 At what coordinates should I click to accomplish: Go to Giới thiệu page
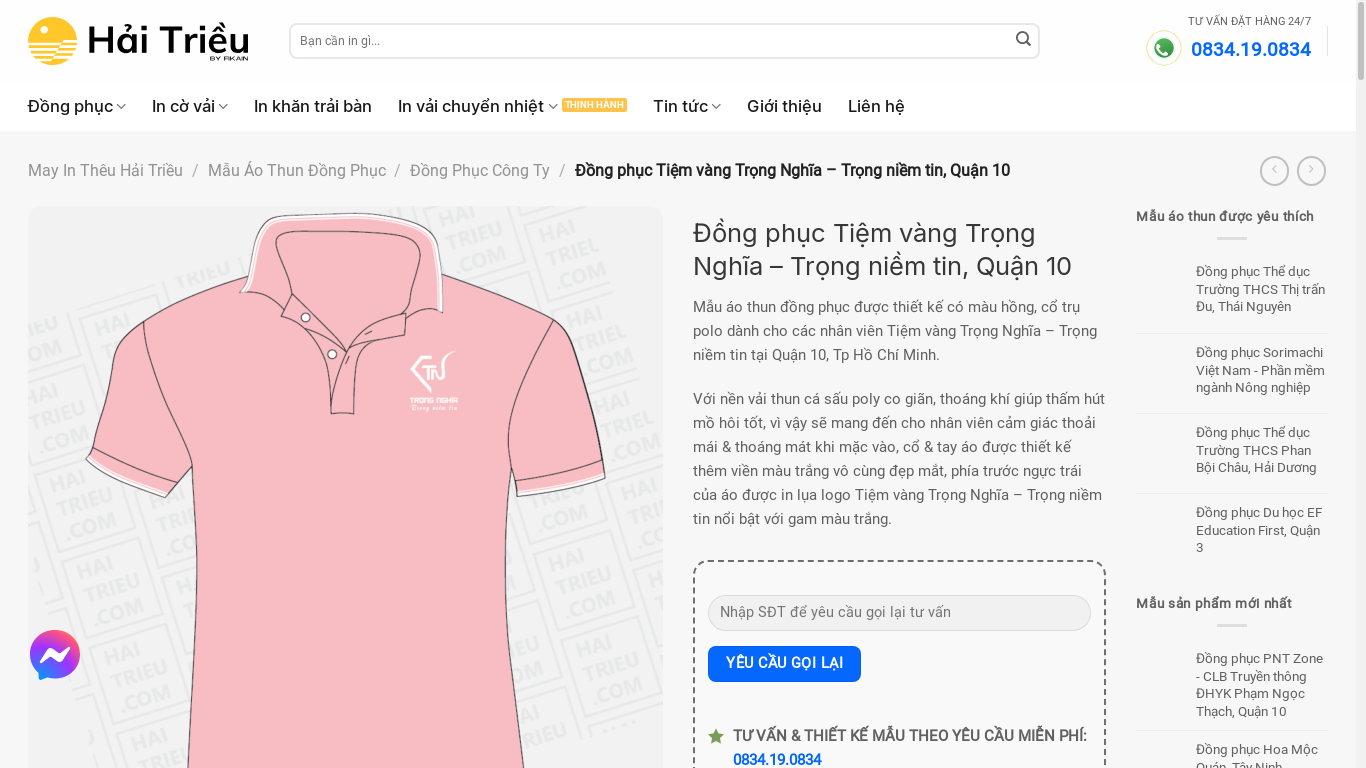(x=784, y=106)
